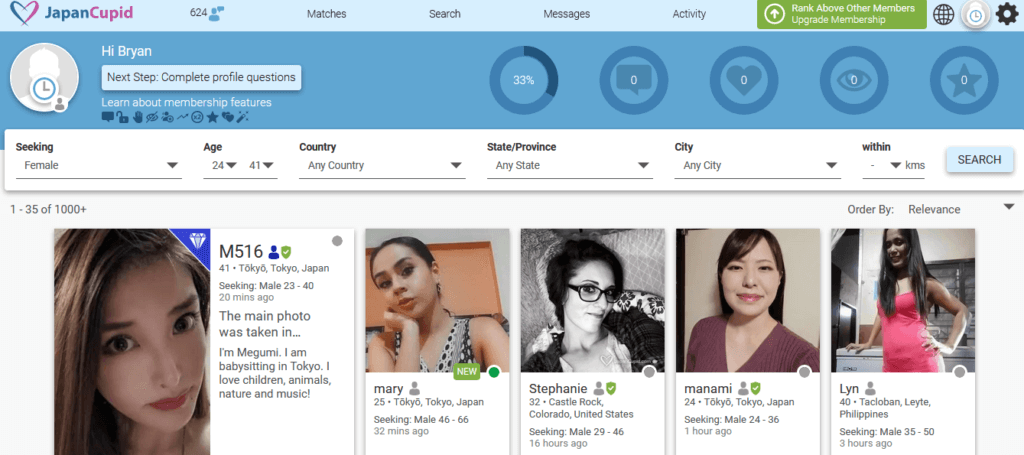
Task: Open Learn about membership features link
Action: [x=186, y=102]
